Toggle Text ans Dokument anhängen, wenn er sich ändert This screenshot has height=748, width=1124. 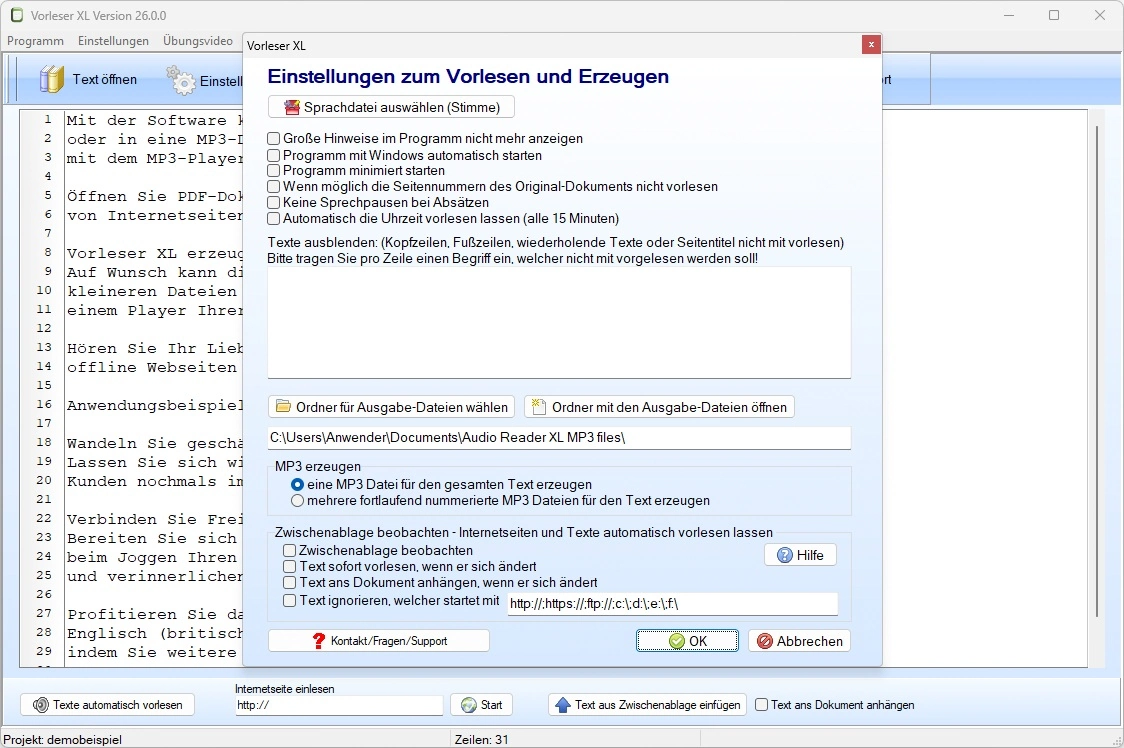tap(290, 582)
